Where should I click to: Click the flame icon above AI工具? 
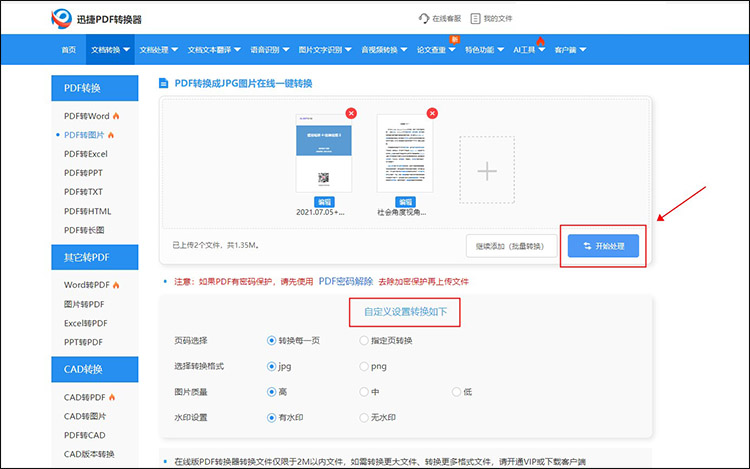[540, 41]
